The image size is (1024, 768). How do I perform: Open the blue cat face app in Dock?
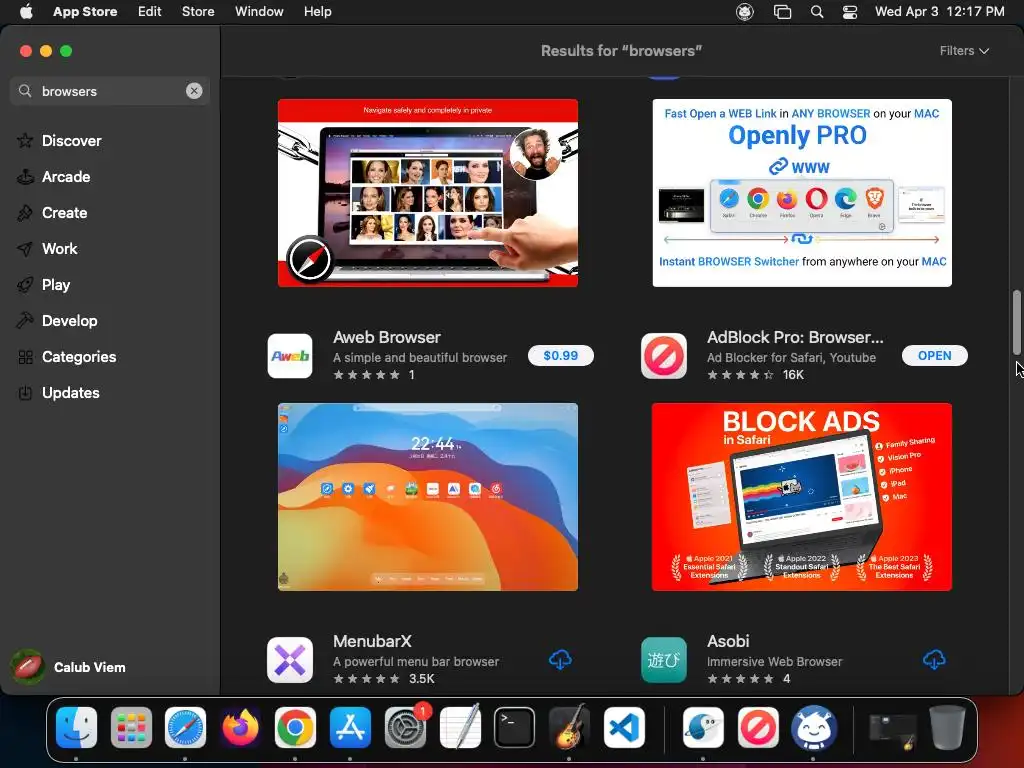pyautogui.click(x=813, y=728)
